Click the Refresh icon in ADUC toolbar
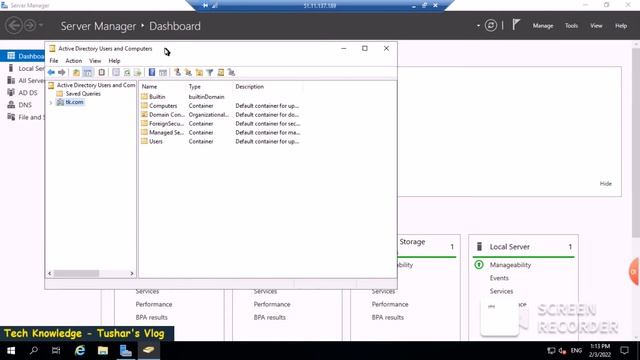The height and width of the screenshot is (360, 640). click(x=127, y=73)
